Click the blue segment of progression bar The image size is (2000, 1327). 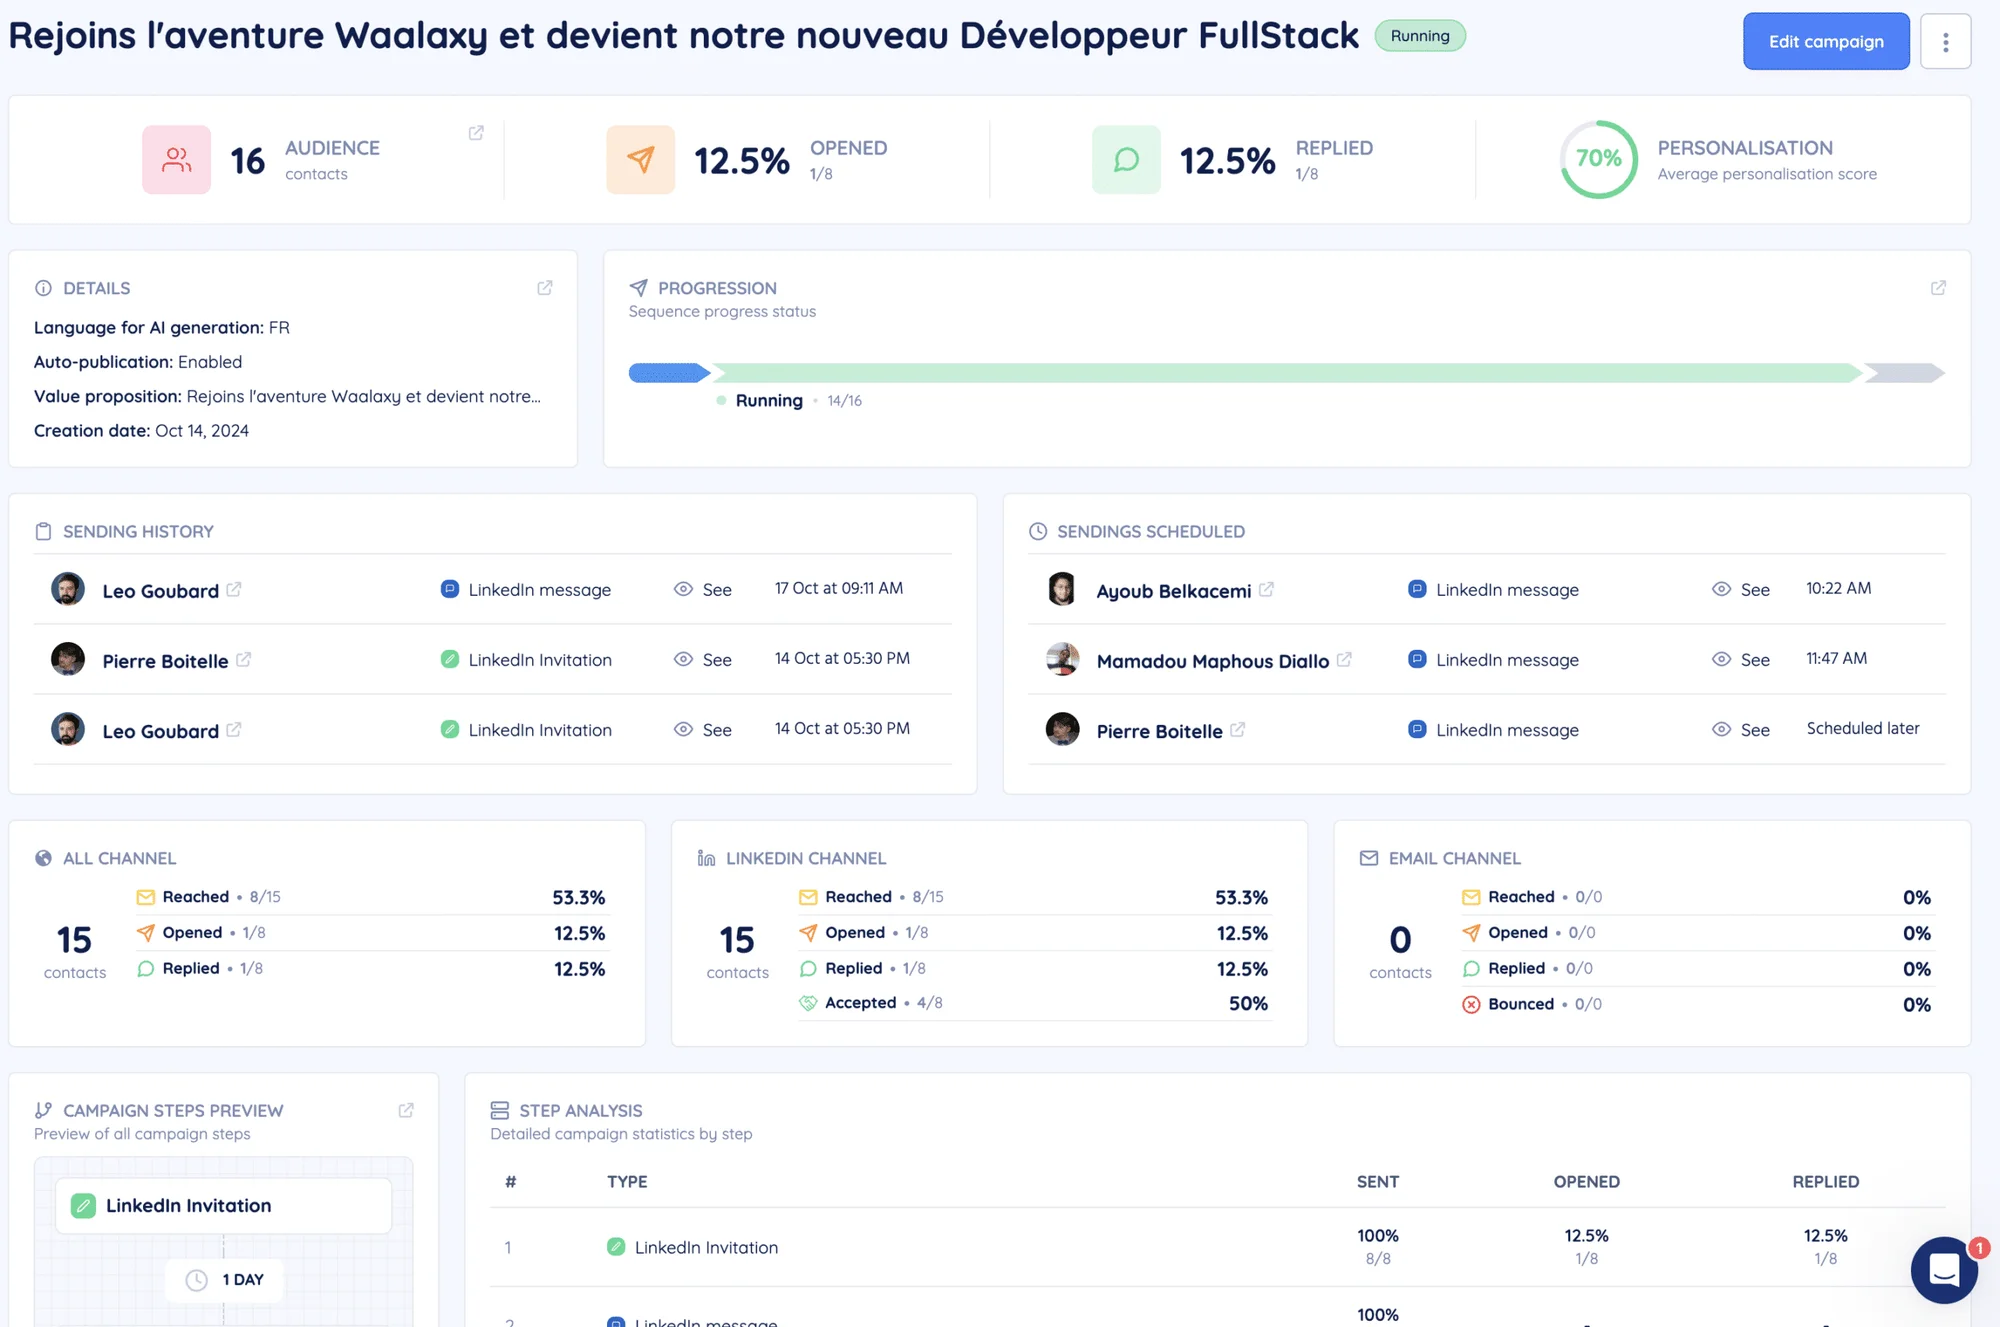point(669,373)
